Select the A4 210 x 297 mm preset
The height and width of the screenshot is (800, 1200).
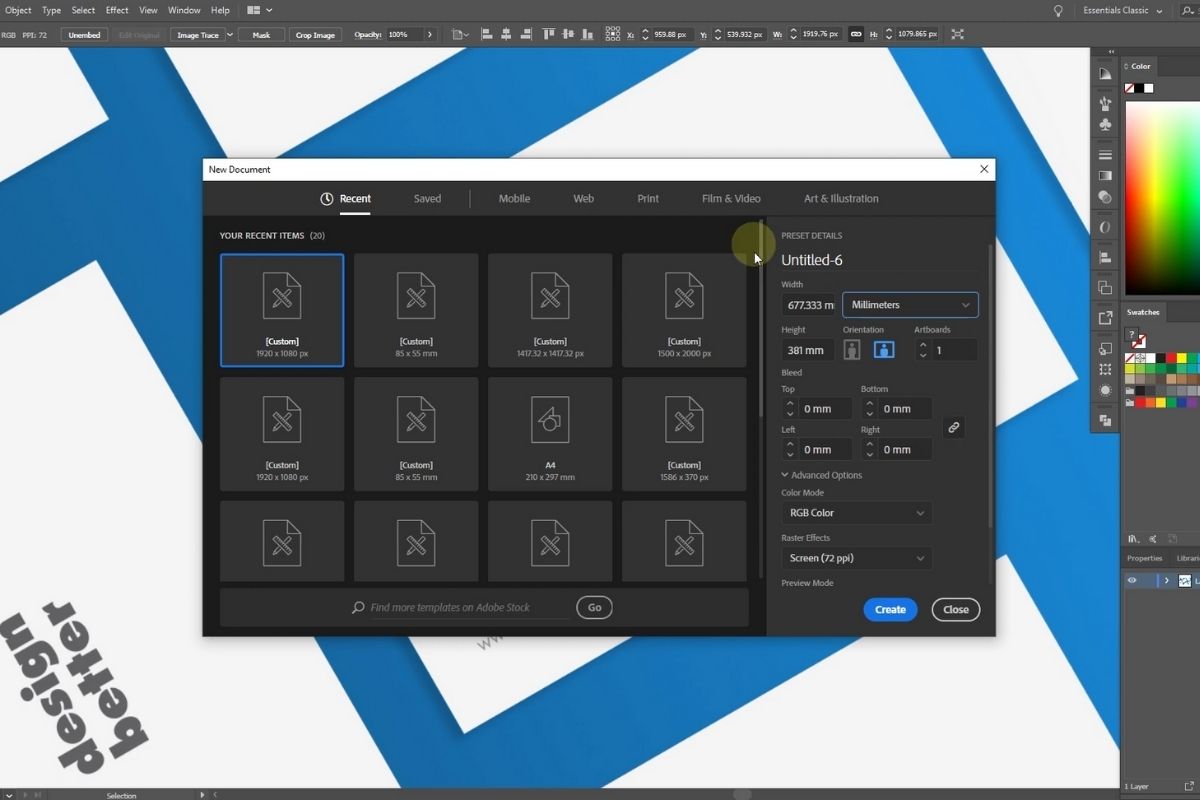[549, 433]
